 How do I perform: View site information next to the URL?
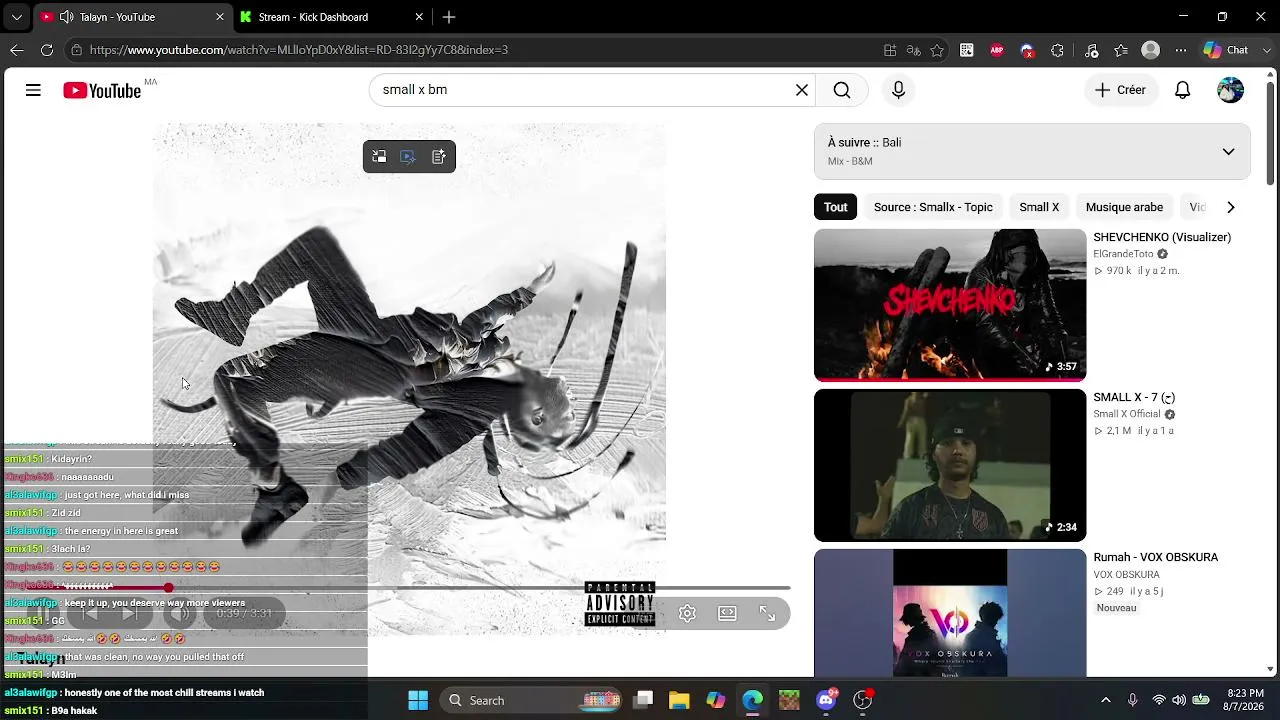pyautogui.click(x=76, y=50)
